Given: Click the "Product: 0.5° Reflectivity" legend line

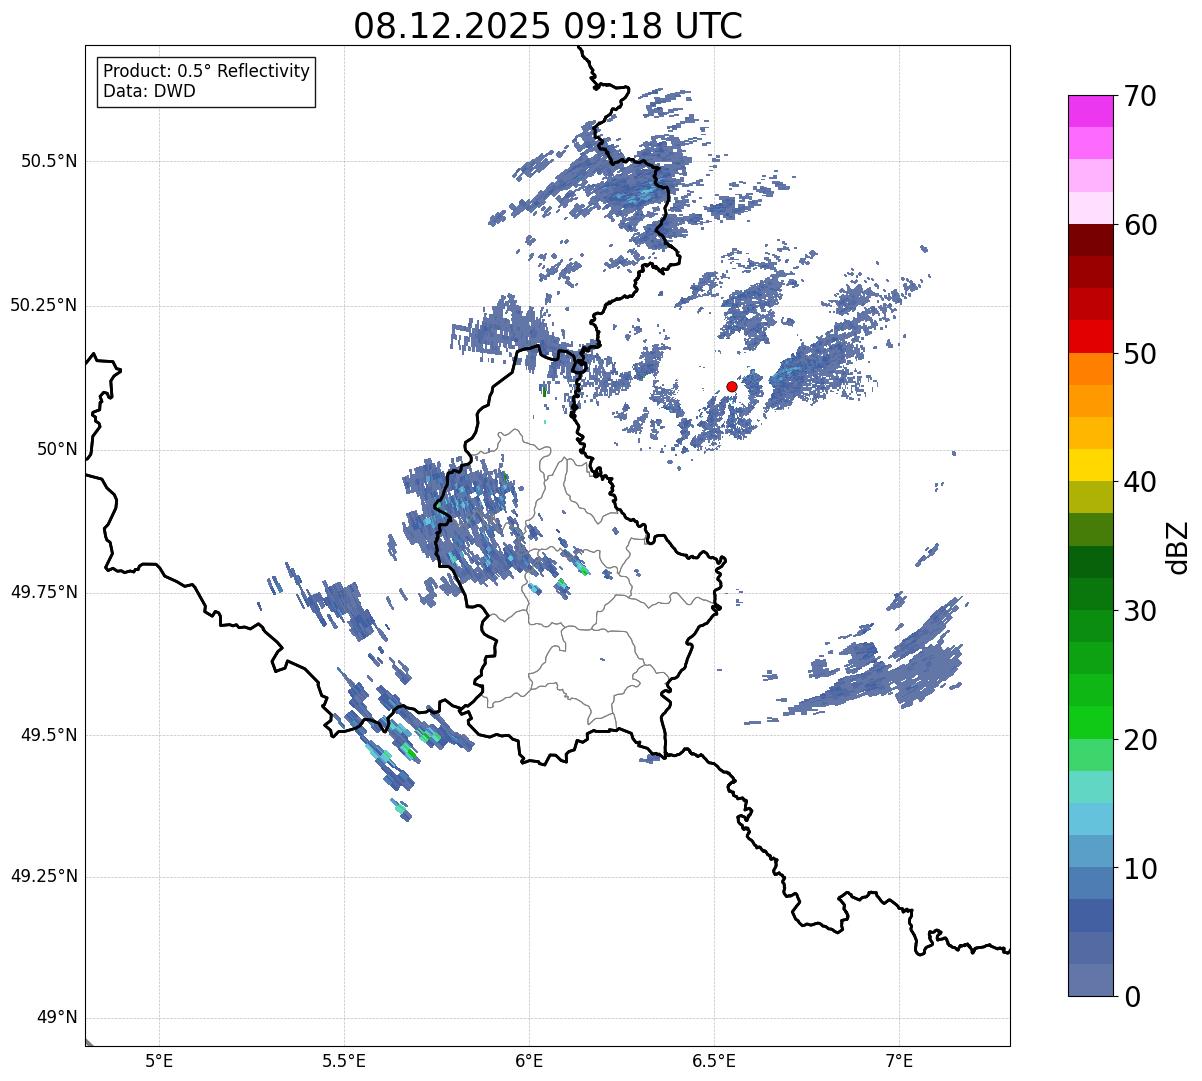Looking at the screenshot, I should 207,72.
